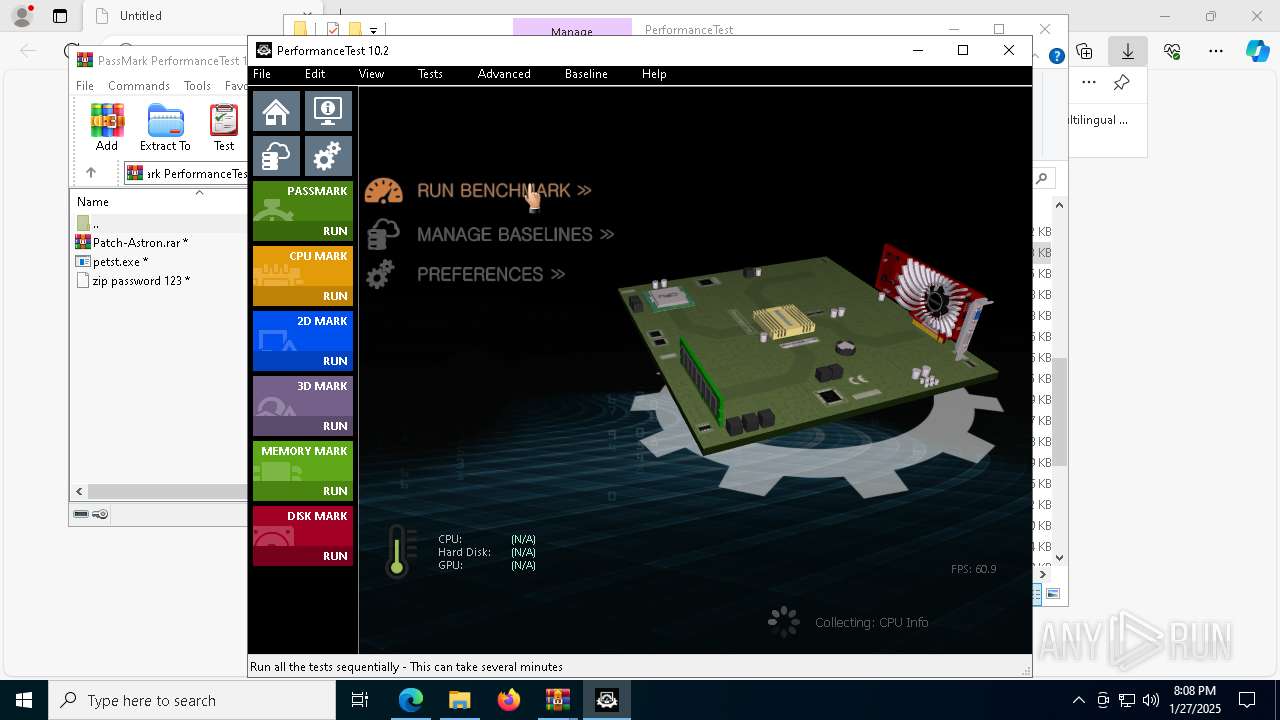1280x720 pixels.
Task: Click Explorer vertical scrollbar down arrow
Action: tap(1059, 558)
